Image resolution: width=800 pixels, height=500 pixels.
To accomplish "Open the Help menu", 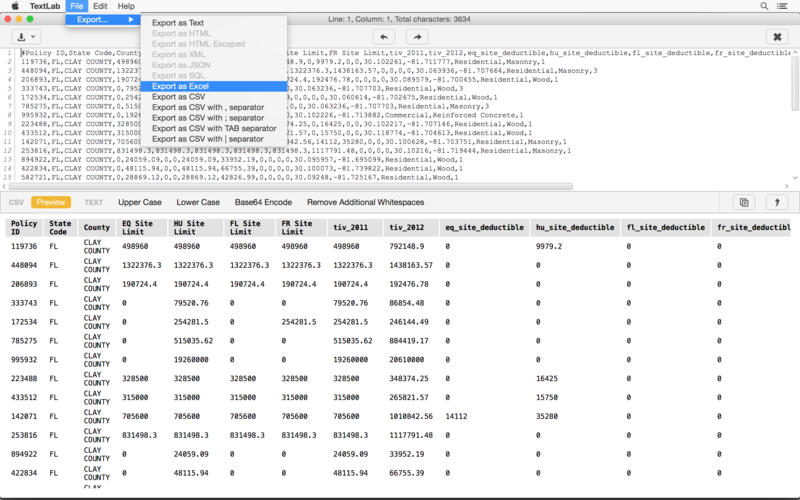I will pyautogui.click(x=126, y=6).
